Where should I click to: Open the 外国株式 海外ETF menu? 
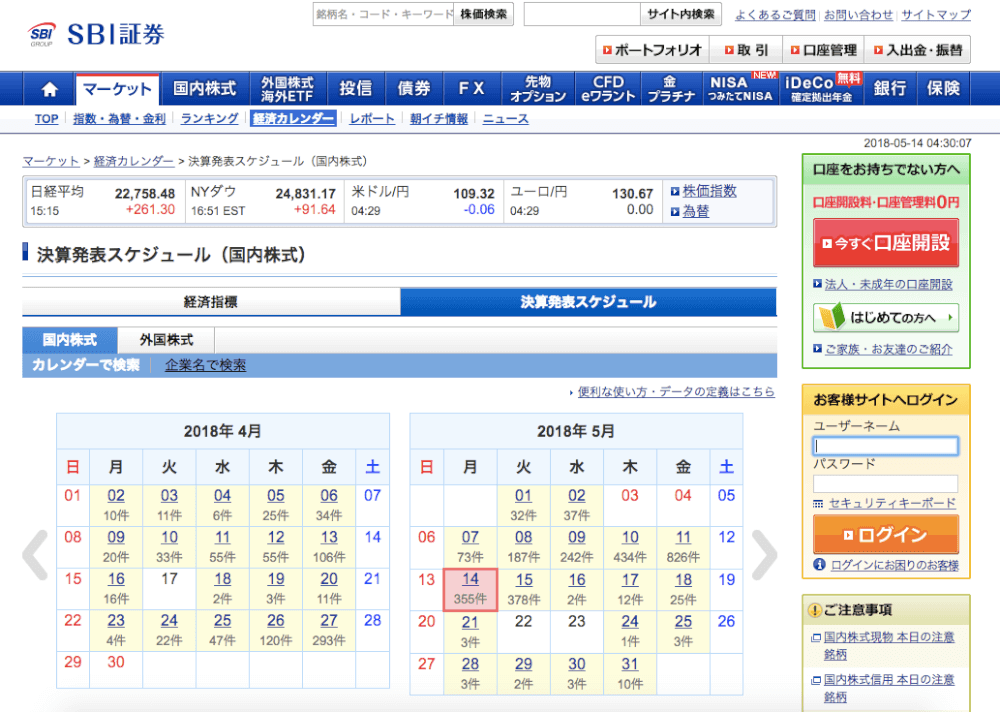coord(287,89)
